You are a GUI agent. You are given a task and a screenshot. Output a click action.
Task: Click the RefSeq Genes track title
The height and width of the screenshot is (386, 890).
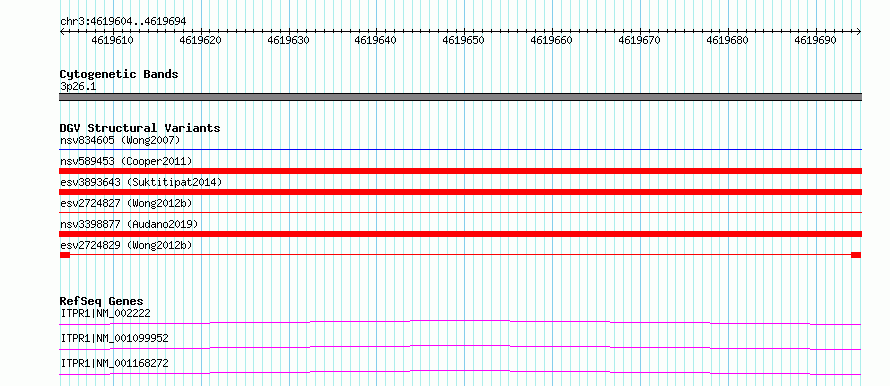[101, 301]
